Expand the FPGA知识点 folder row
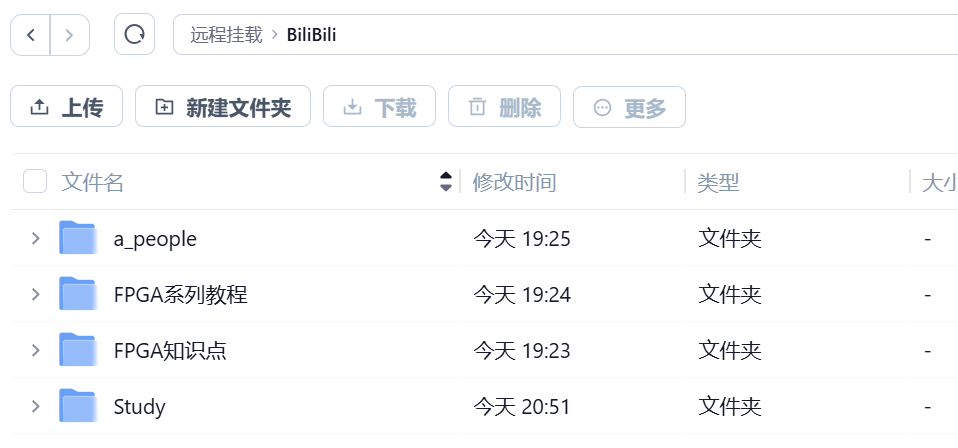The image size is (958, 448). 35,350
